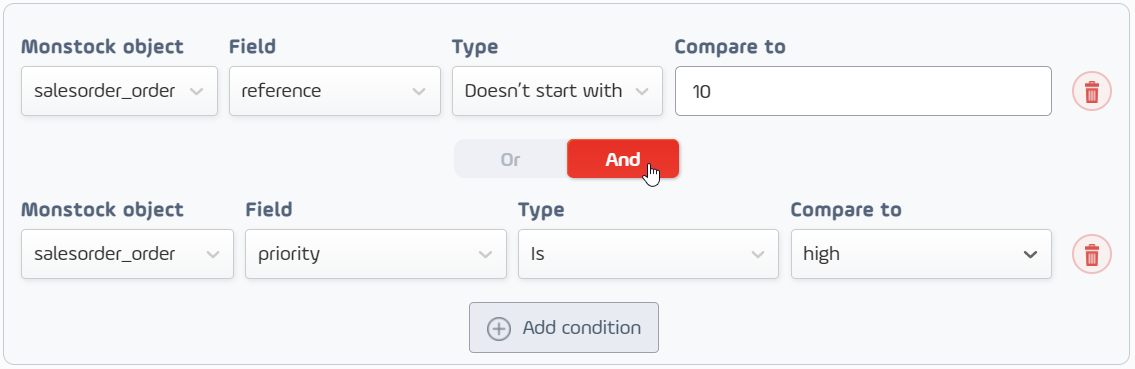Open second row's salesorder_order object dropdown
1135x369 pixels.
point(127,254)
